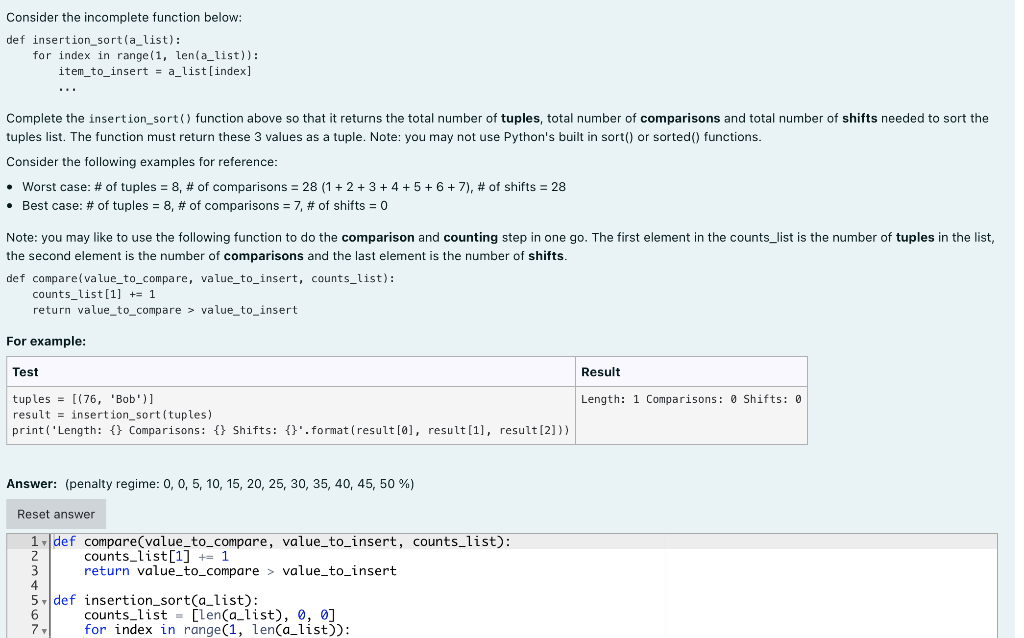Collapse the compare function via line 1 fold arrow
Viewport: 1024px width, 638px height.
[x=44, y=541]
